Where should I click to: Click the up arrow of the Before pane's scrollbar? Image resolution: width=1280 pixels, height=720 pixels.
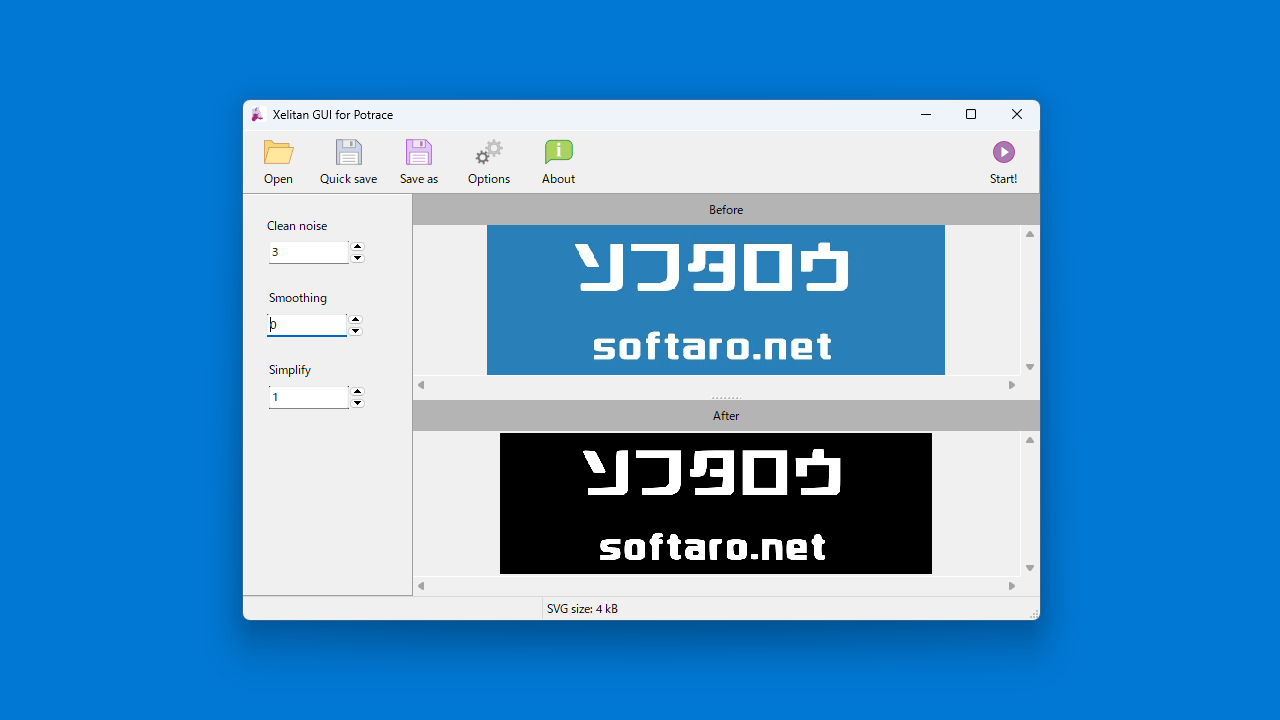[1030, 234]
